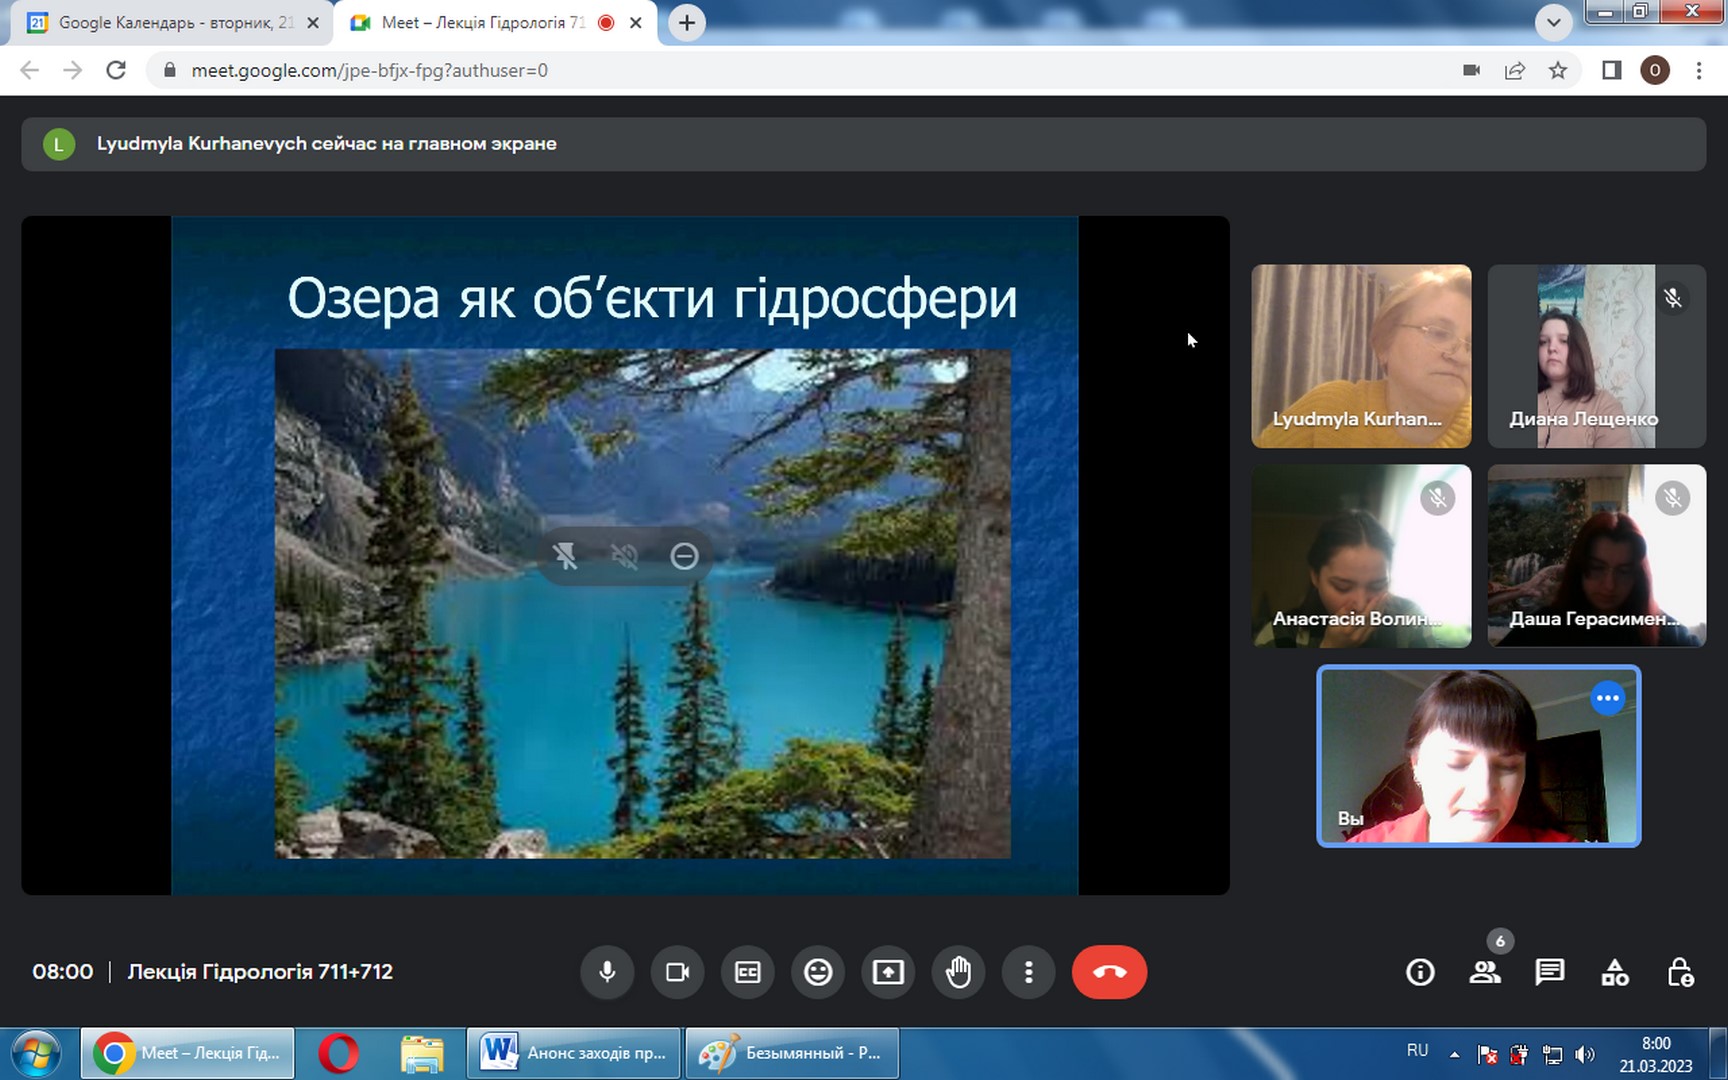Screen dimensions: 1728x1080
Task: Open options on your own video tile
Action: click(x=1607, y=698)
